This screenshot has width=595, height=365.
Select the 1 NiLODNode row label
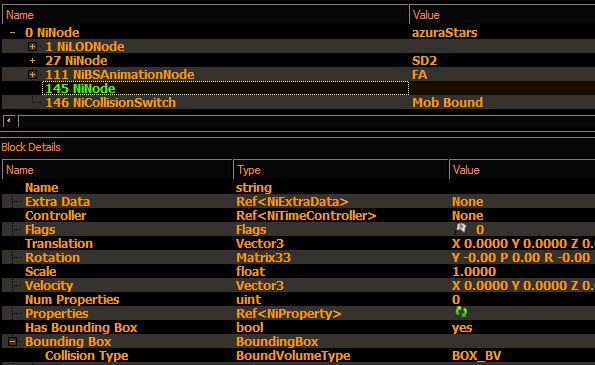[x=85, y=47]
